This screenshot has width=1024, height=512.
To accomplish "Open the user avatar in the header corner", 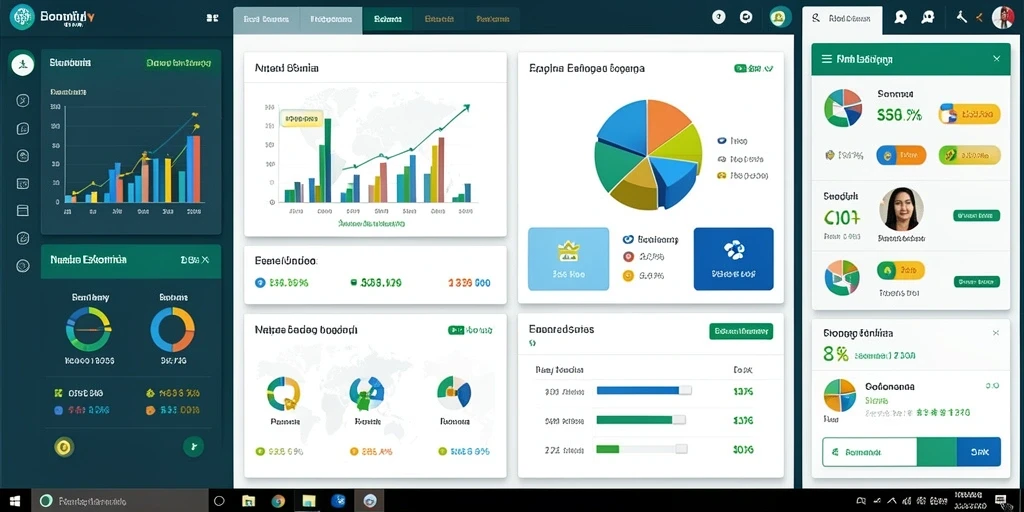I will pyautogui.click(x=1002, y=18).
